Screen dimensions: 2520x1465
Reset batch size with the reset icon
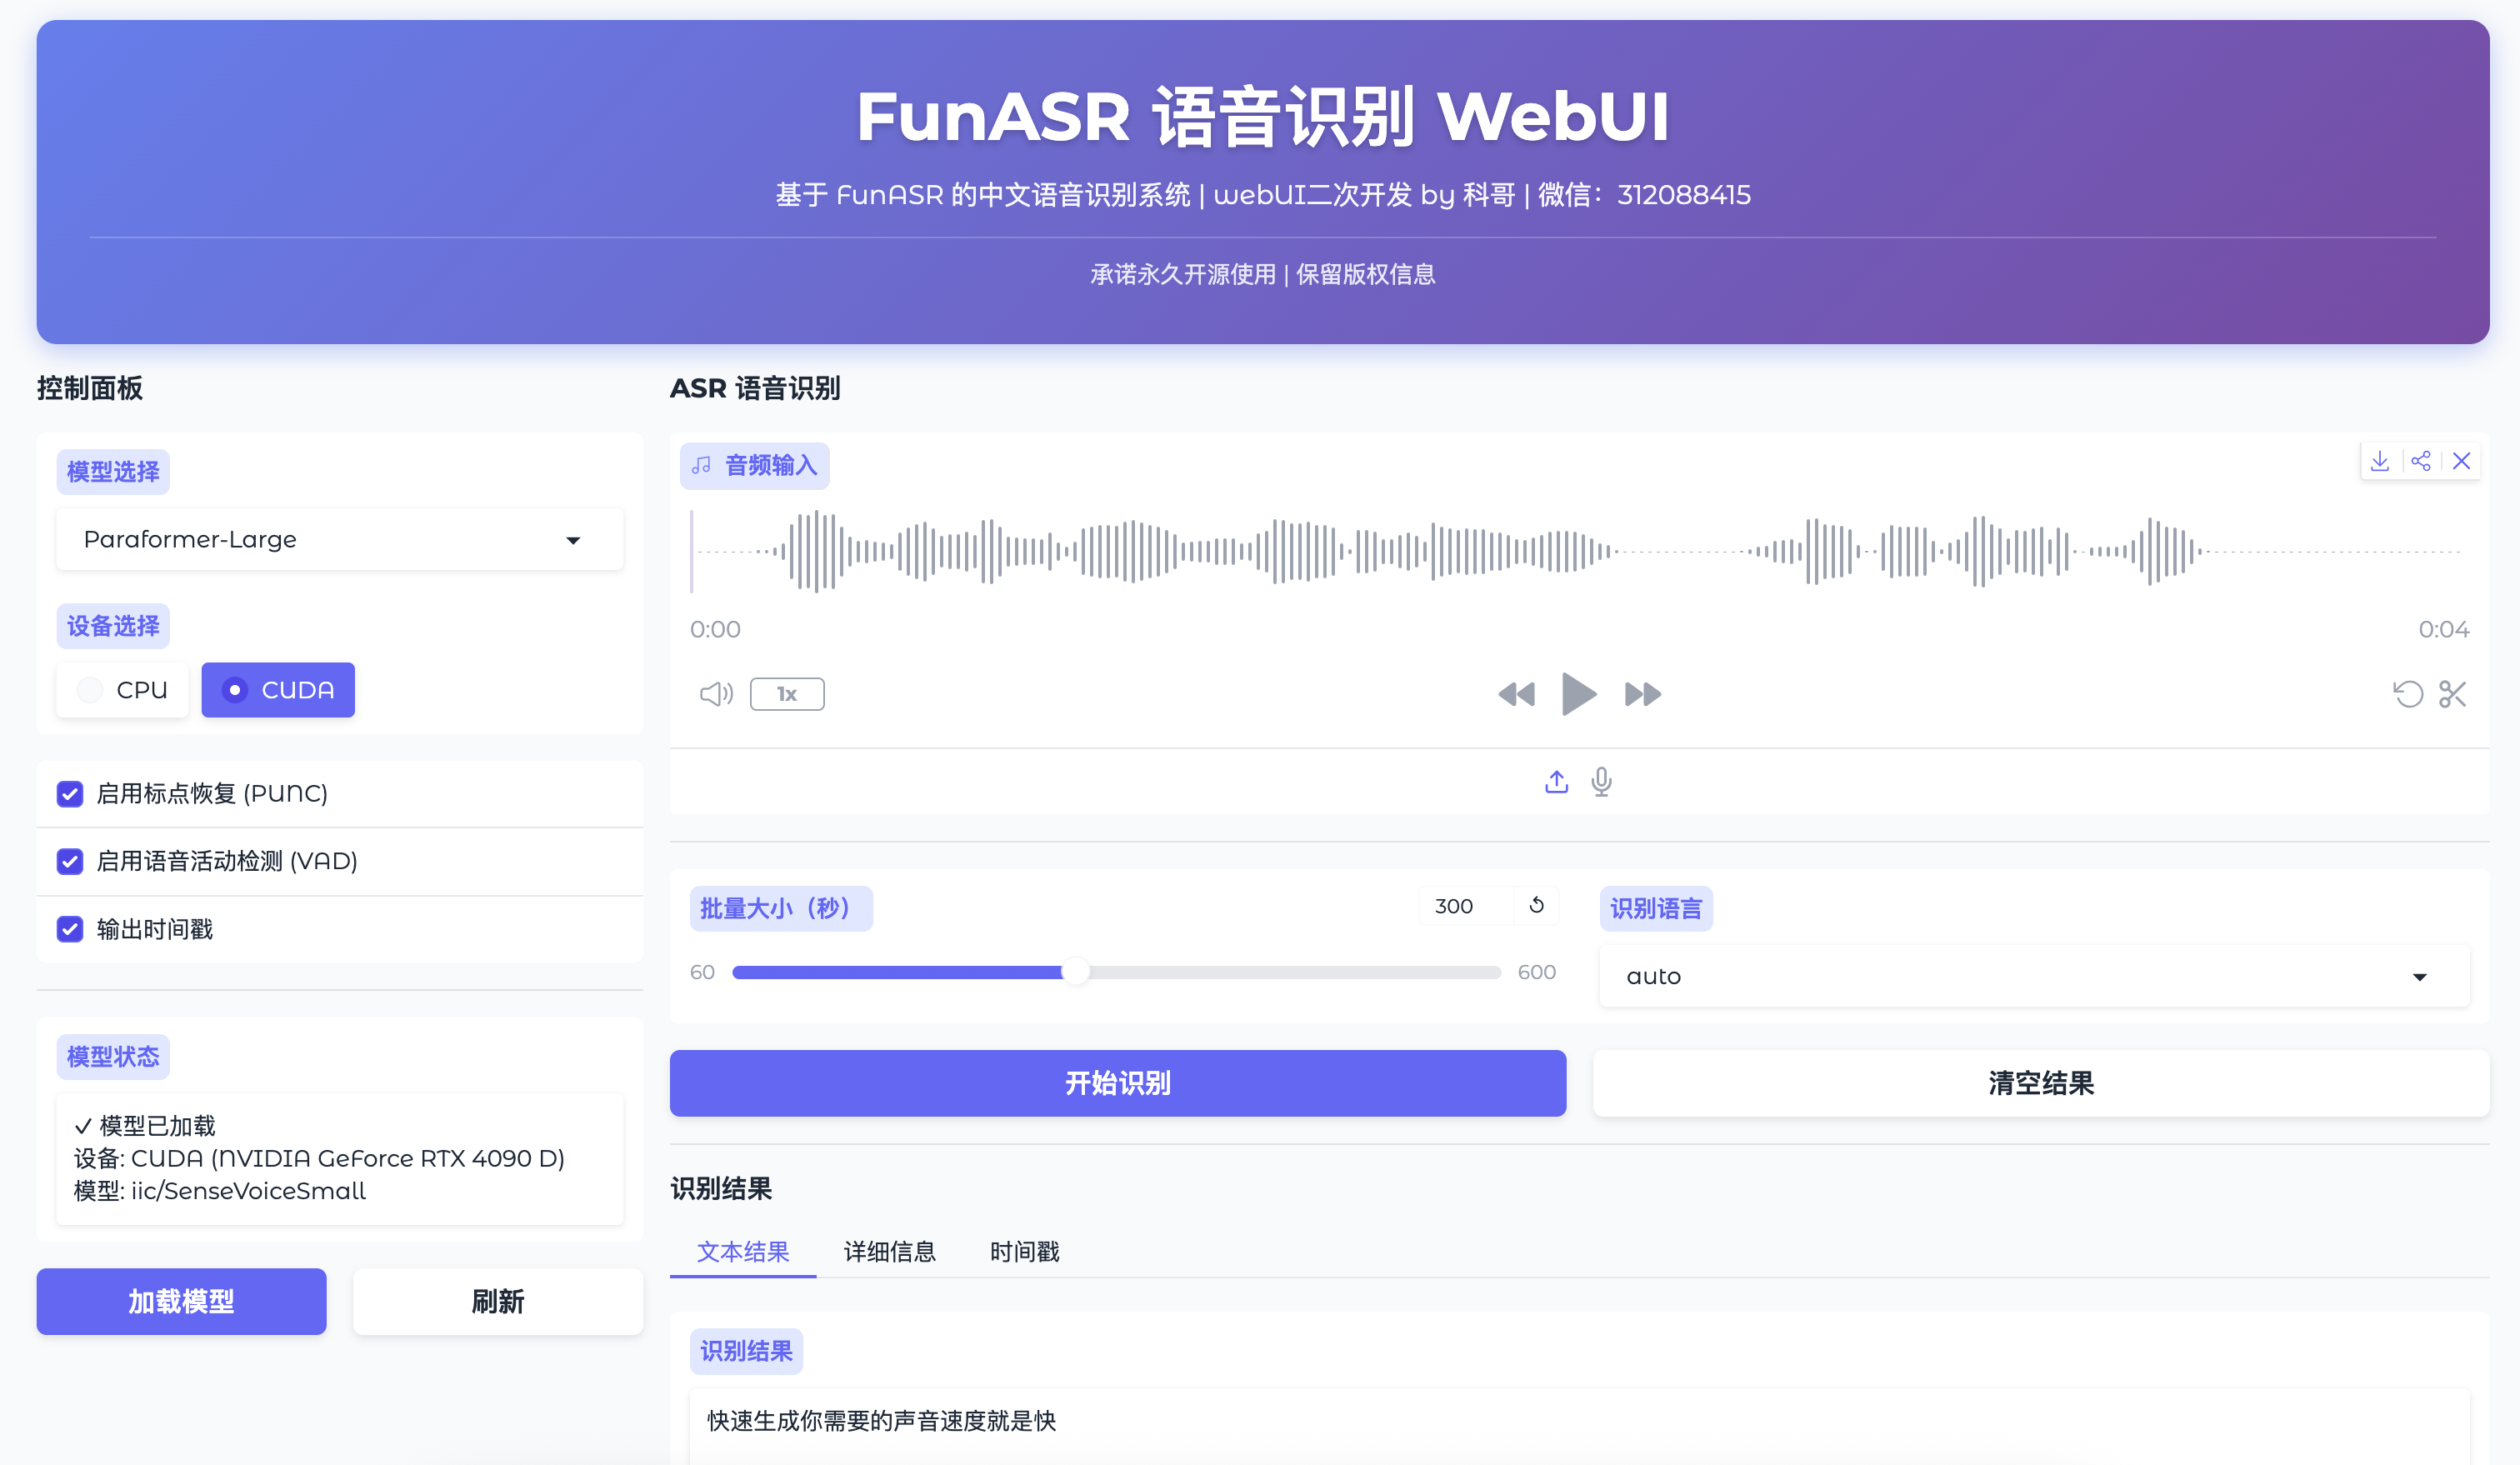tap(1537, 906)
